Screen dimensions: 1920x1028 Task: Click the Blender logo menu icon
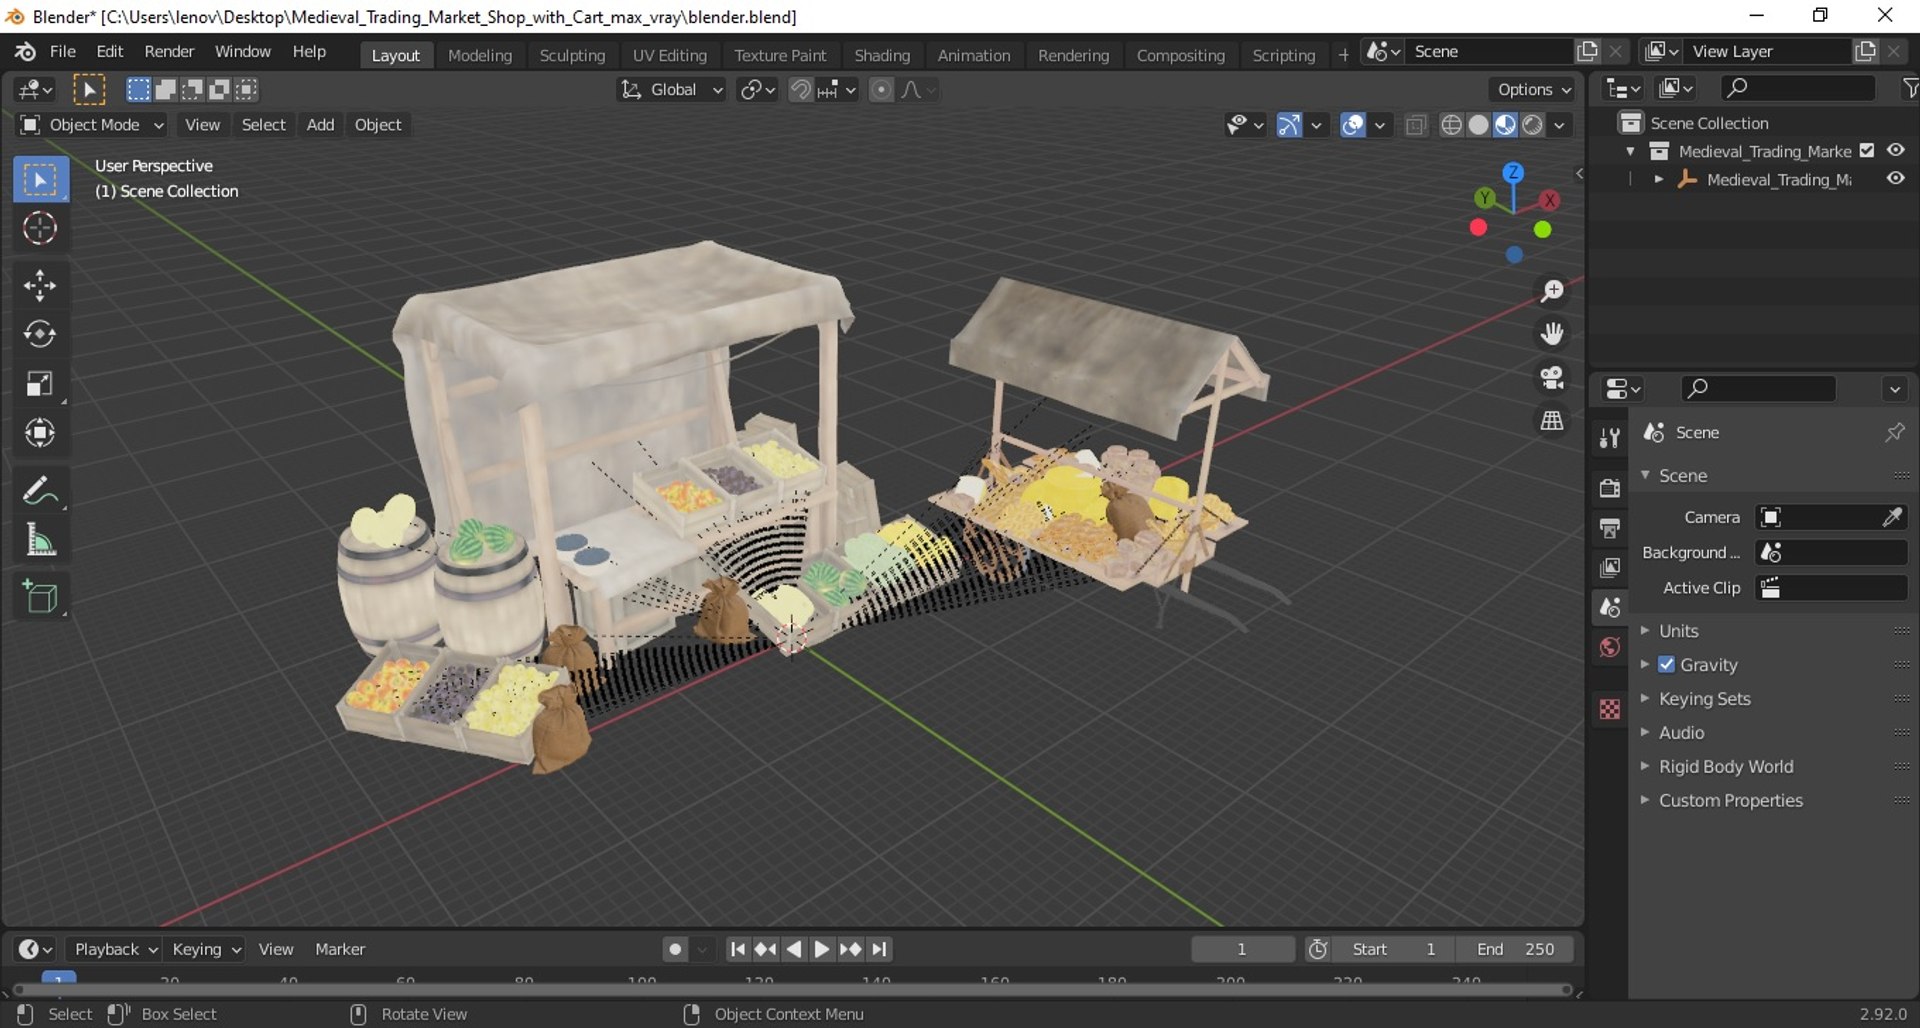click(24, 52)
